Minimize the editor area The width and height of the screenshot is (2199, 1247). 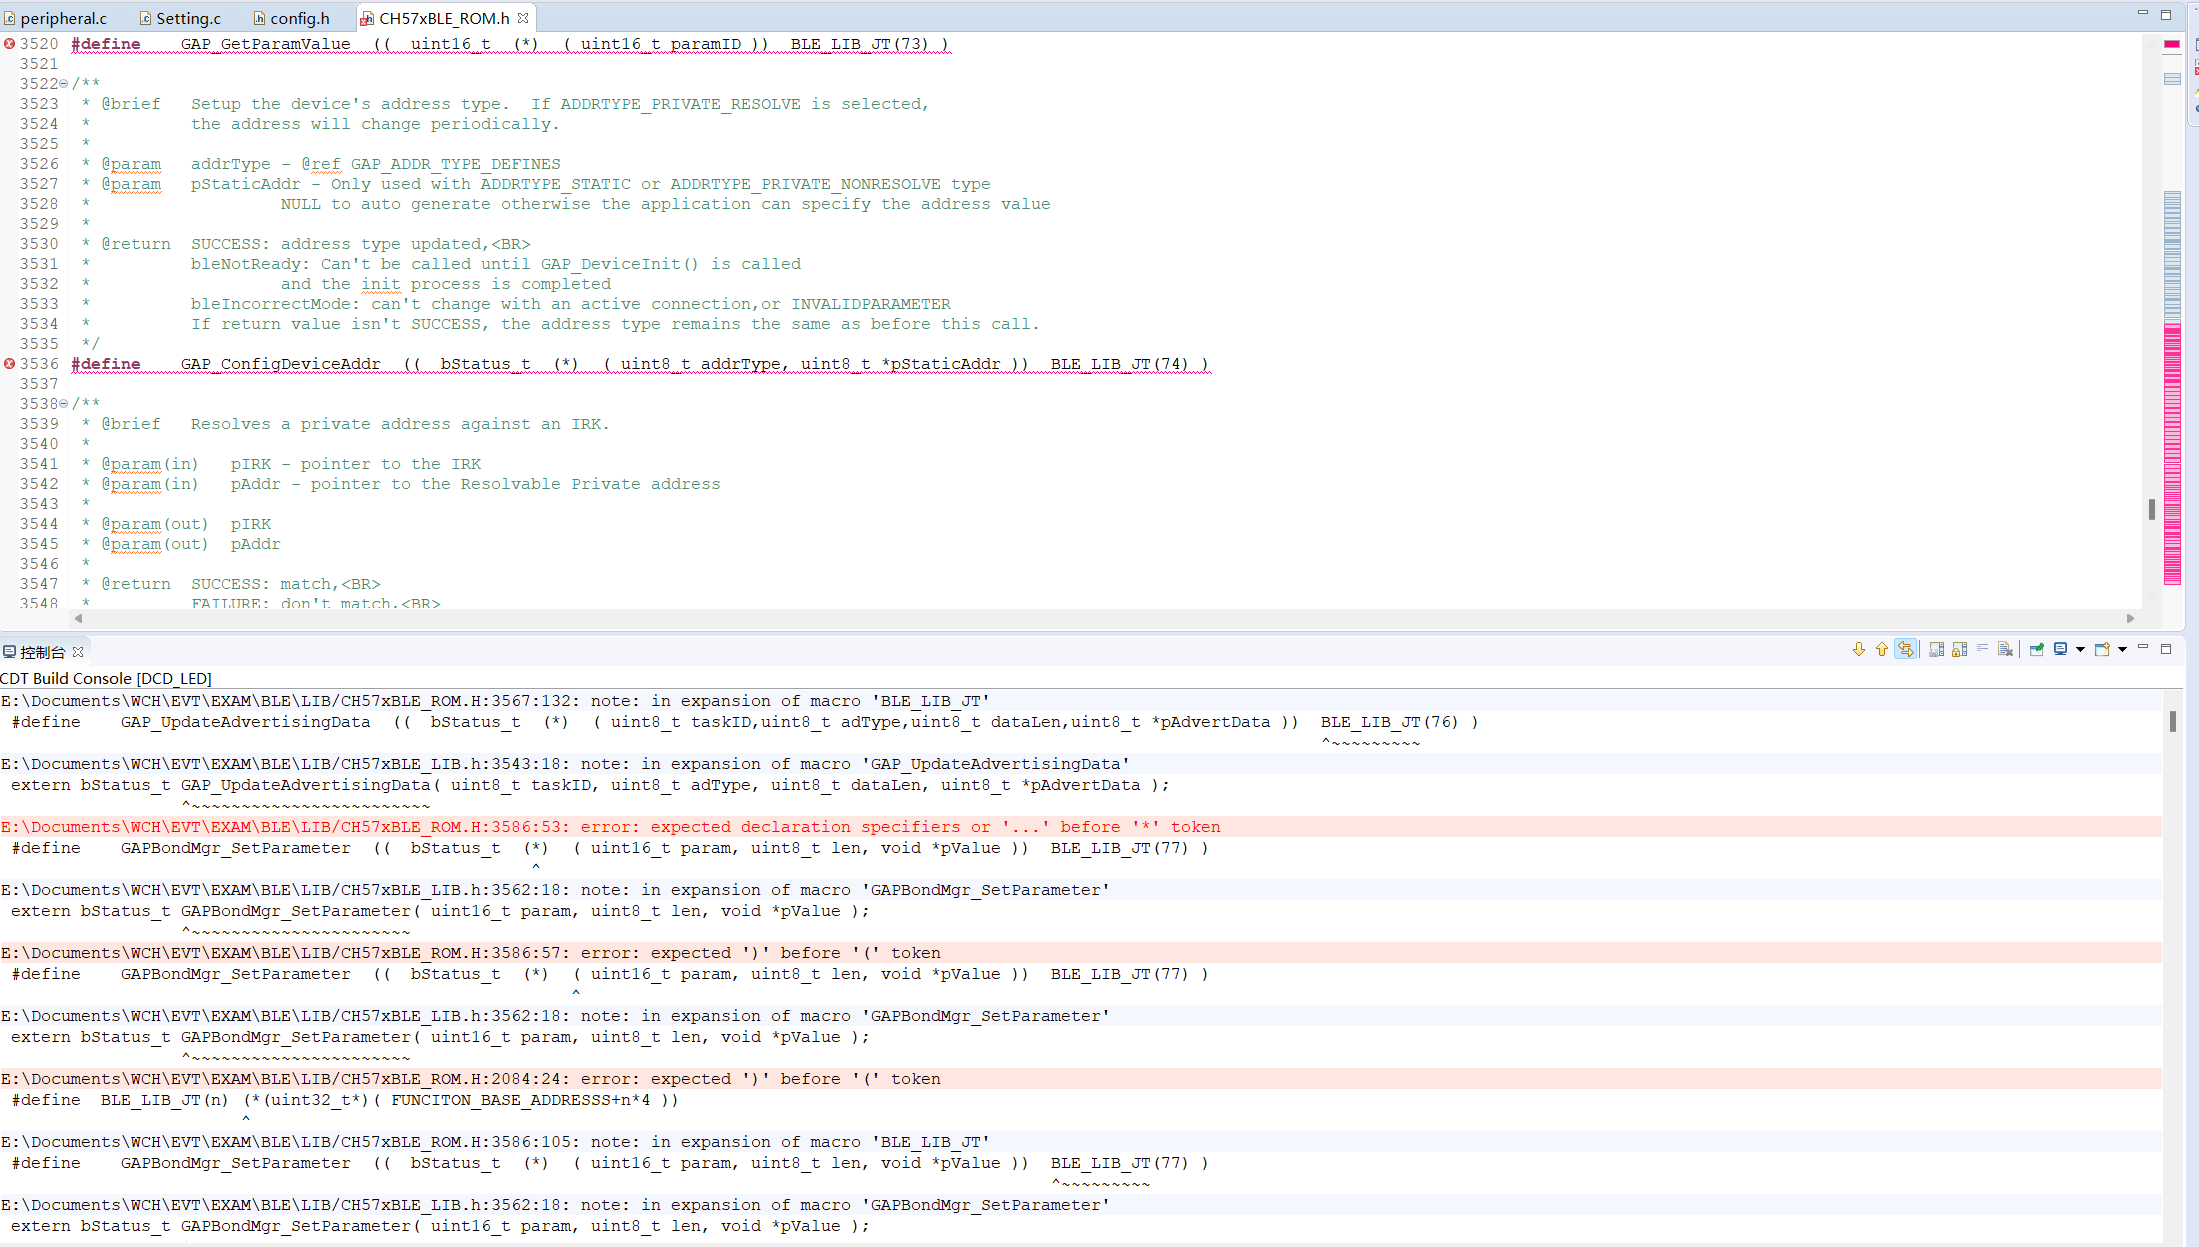2143,13
